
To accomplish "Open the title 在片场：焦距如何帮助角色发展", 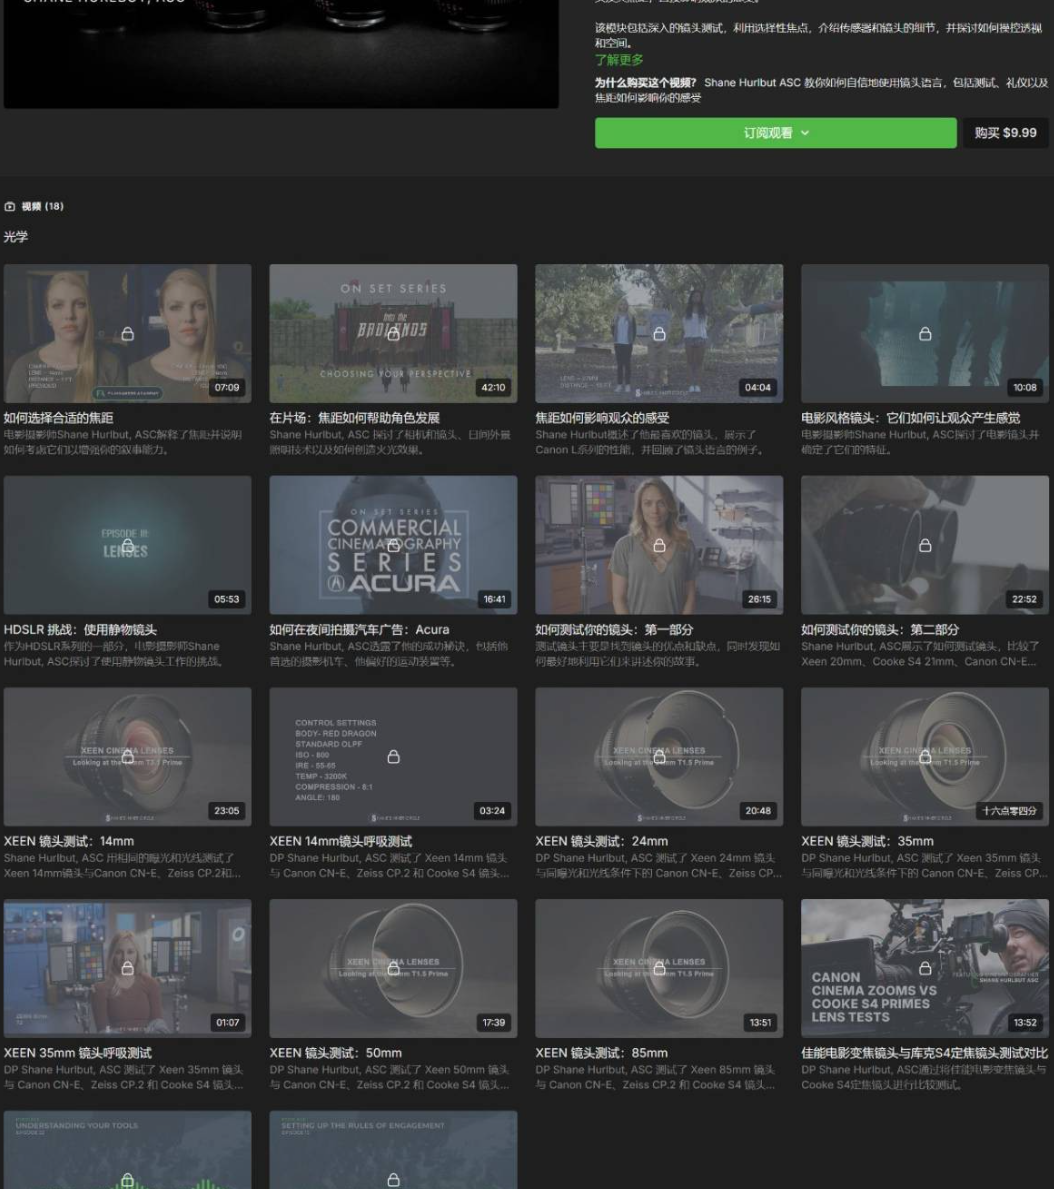I will point(355,418).
